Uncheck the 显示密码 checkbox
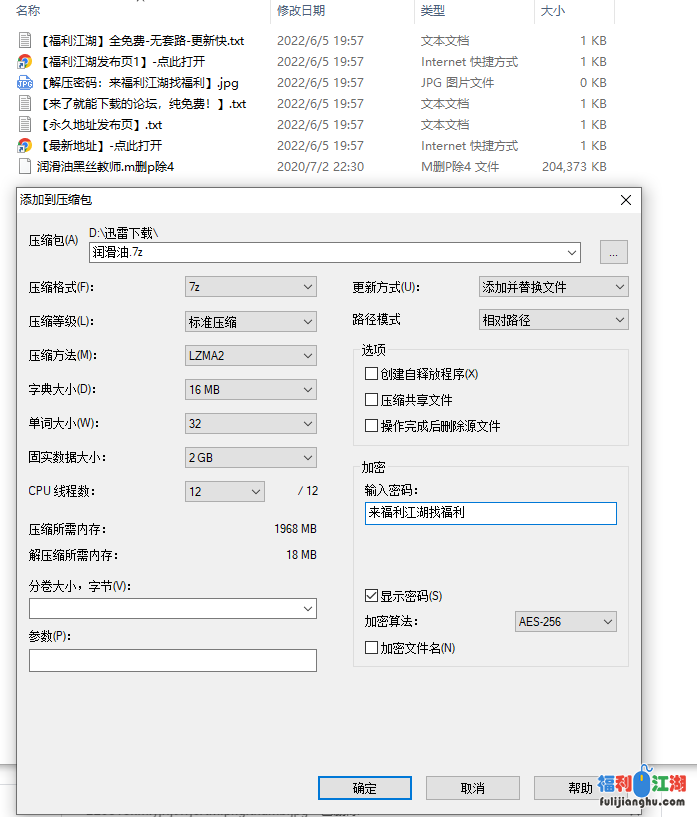 pos(372,596)
